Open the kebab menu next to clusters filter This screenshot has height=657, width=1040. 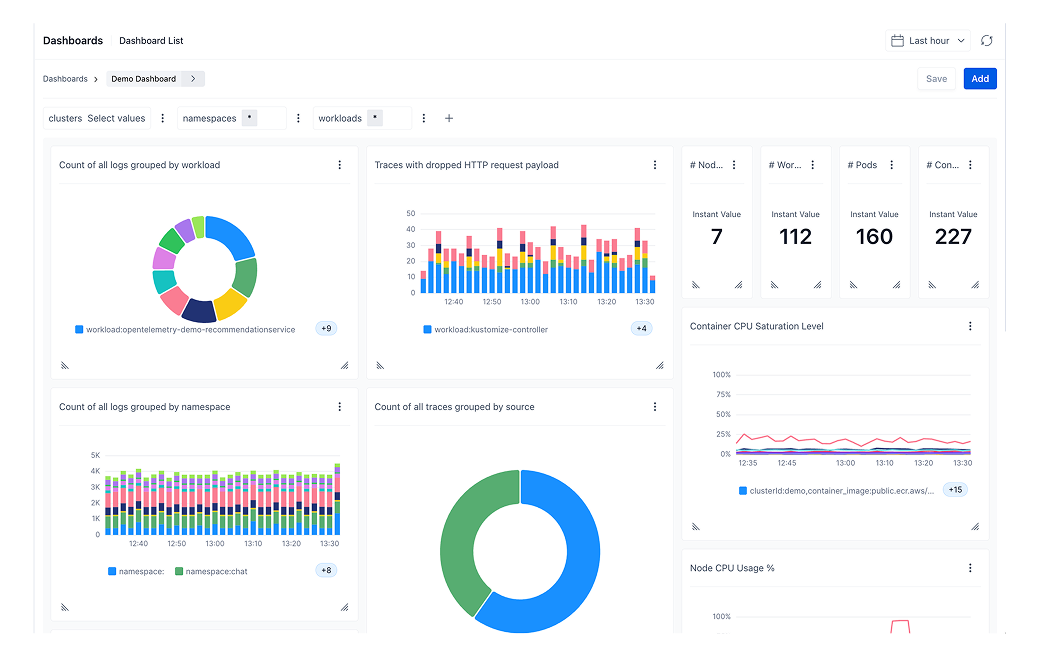[162, 118]
